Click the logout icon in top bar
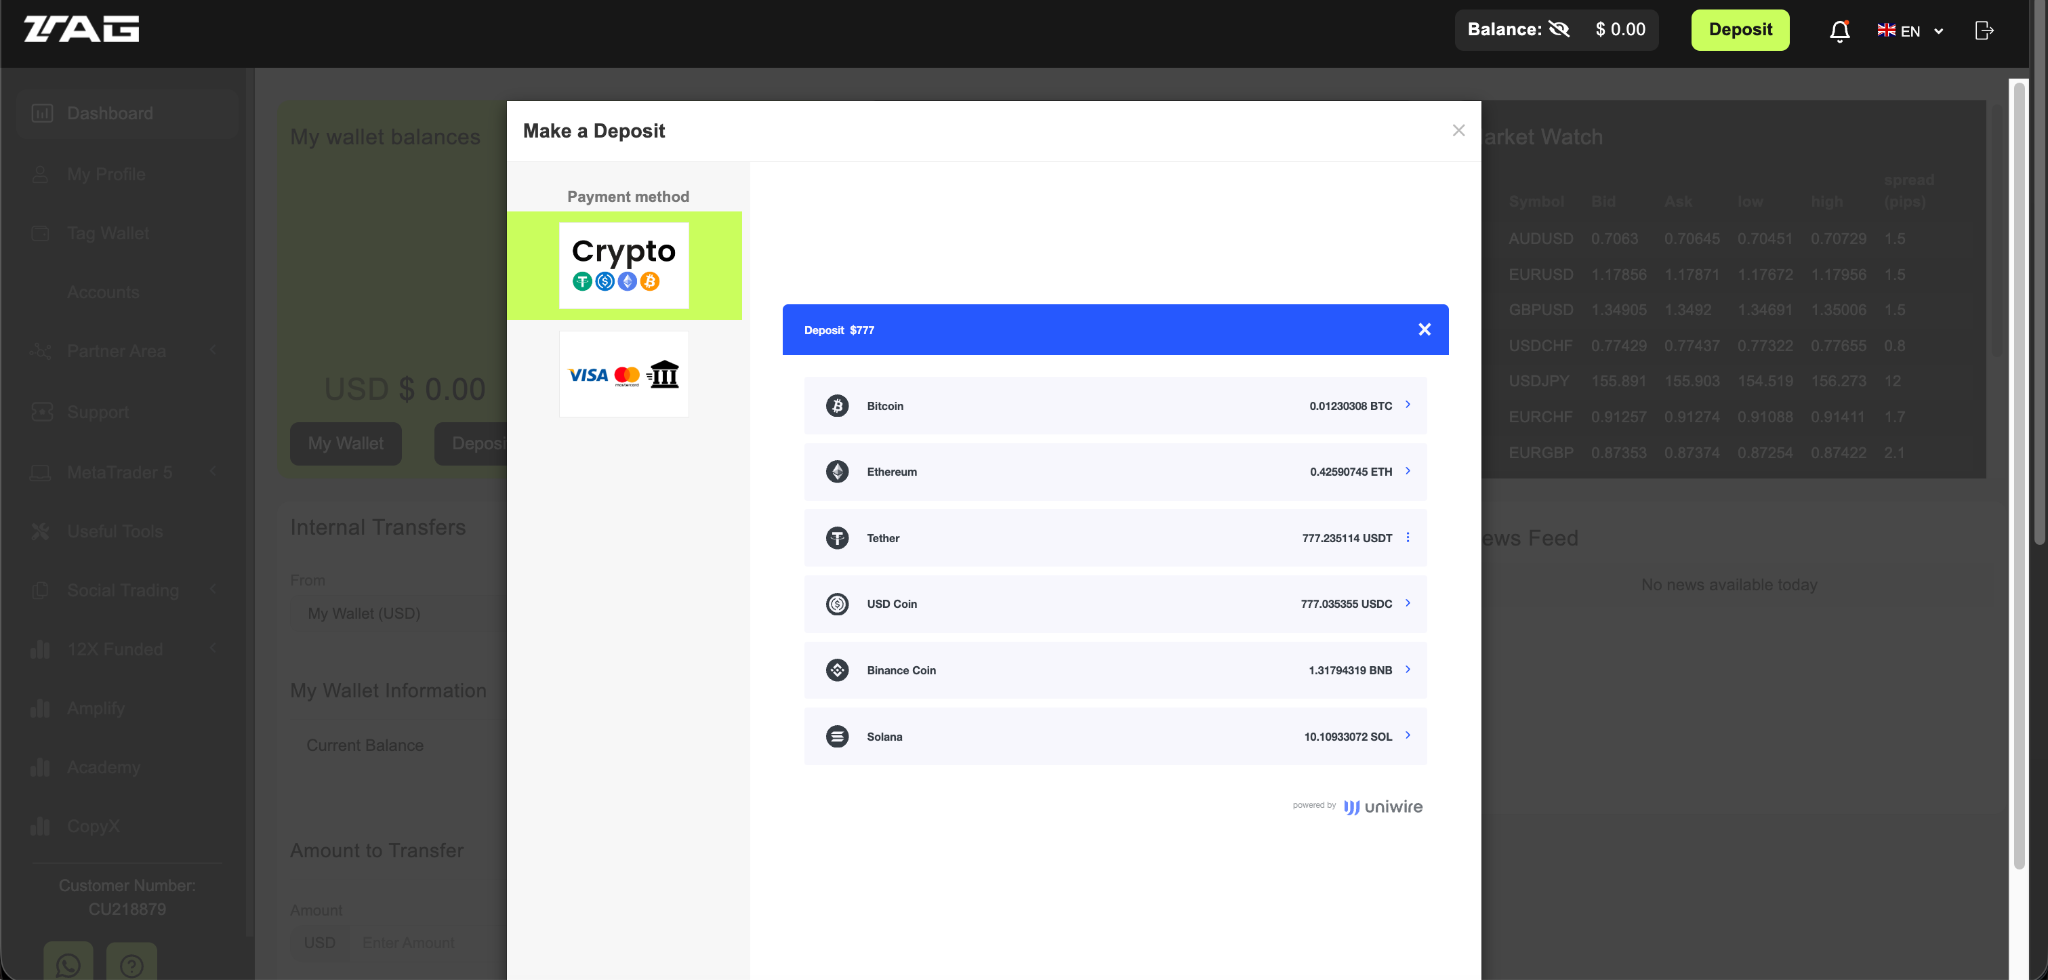2048x980 pixels. pos(1984,30)
